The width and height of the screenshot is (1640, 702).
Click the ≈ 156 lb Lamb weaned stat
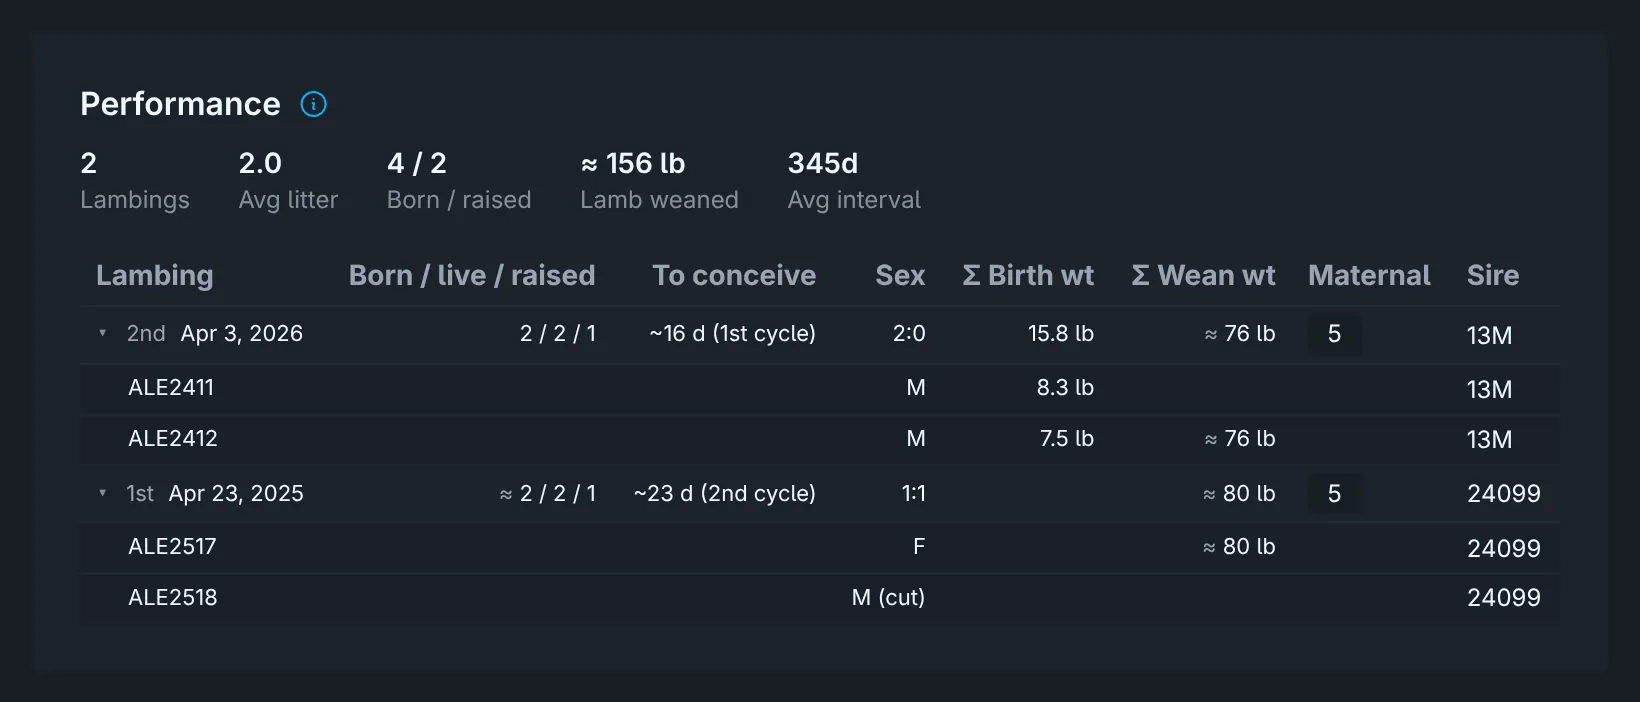click(659, 180)
